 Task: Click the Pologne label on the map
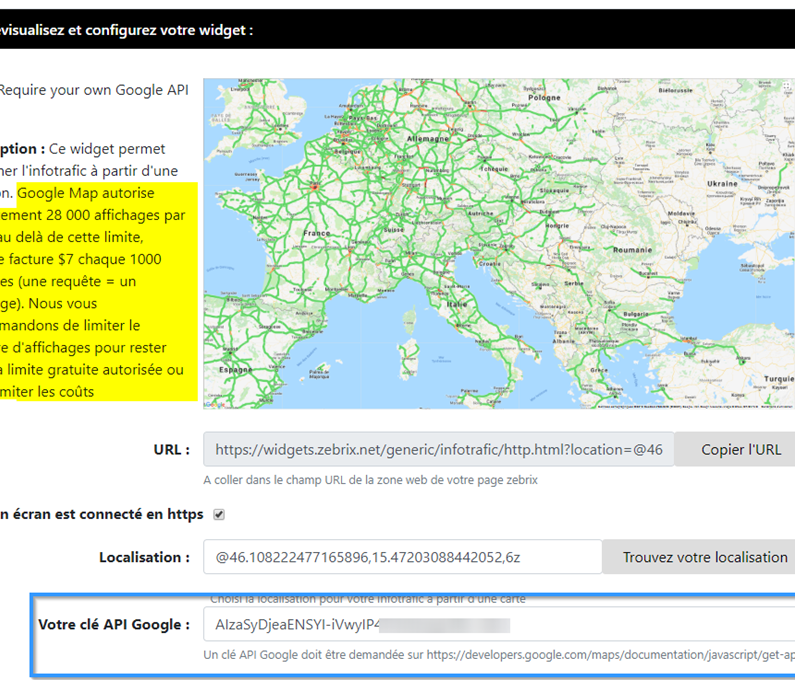coord(544,99)
